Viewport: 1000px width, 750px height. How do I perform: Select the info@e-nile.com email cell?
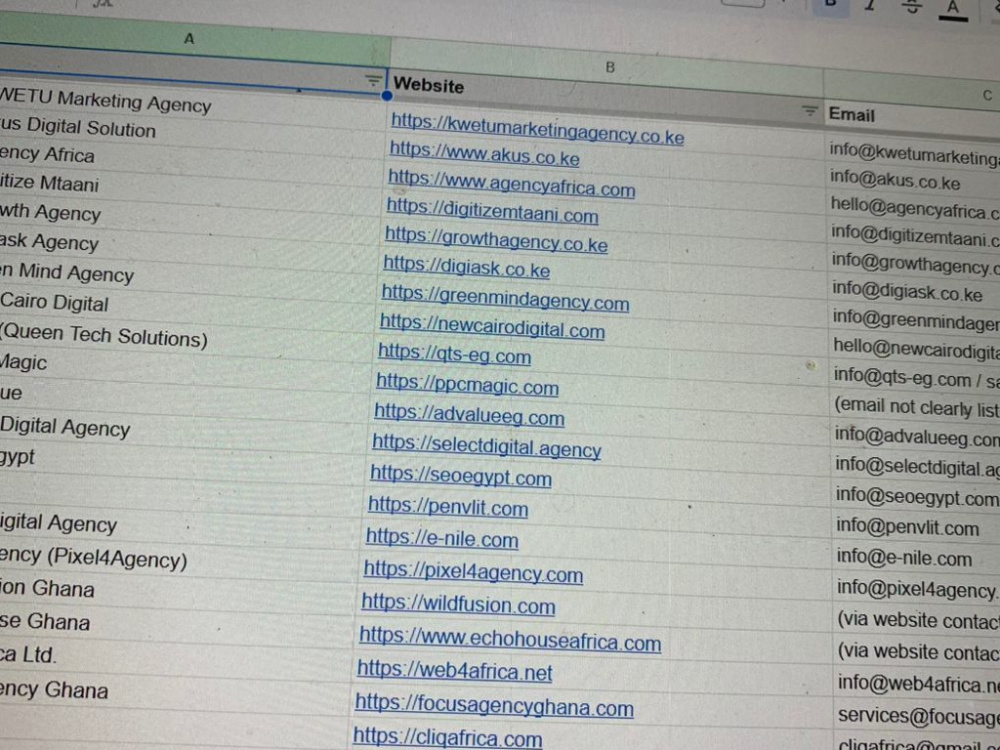tap(904, 558)
